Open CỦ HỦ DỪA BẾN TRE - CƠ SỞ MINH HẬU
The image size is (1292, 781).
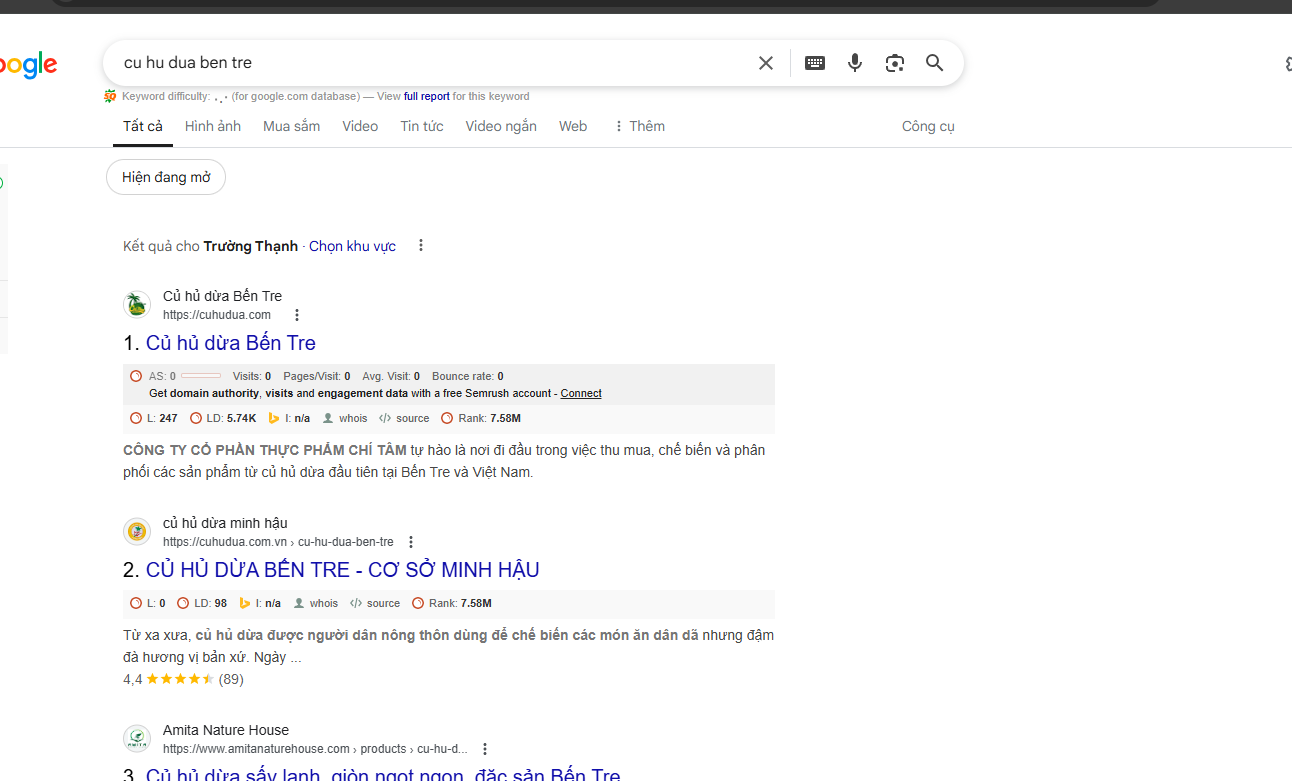[x=343, y=570]
